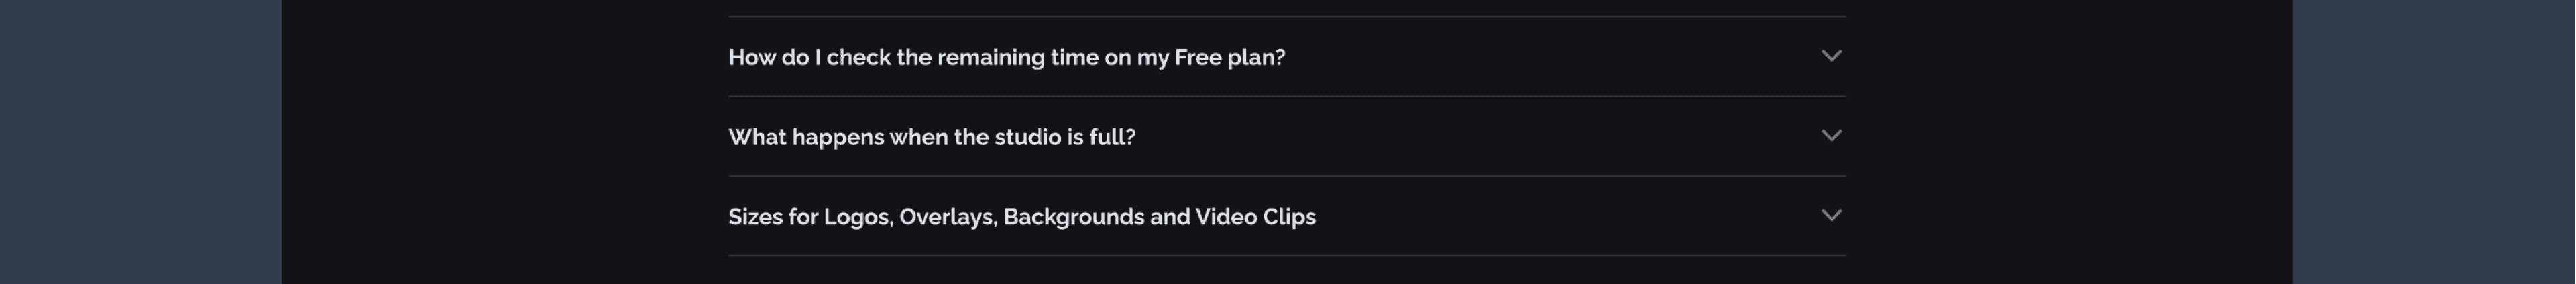The image size is (2576, 284).
Task: Expand "Sizes for Logos, Overlays, Backgrounds" section
Action: pyautogui.click(x=1021, y=217)
